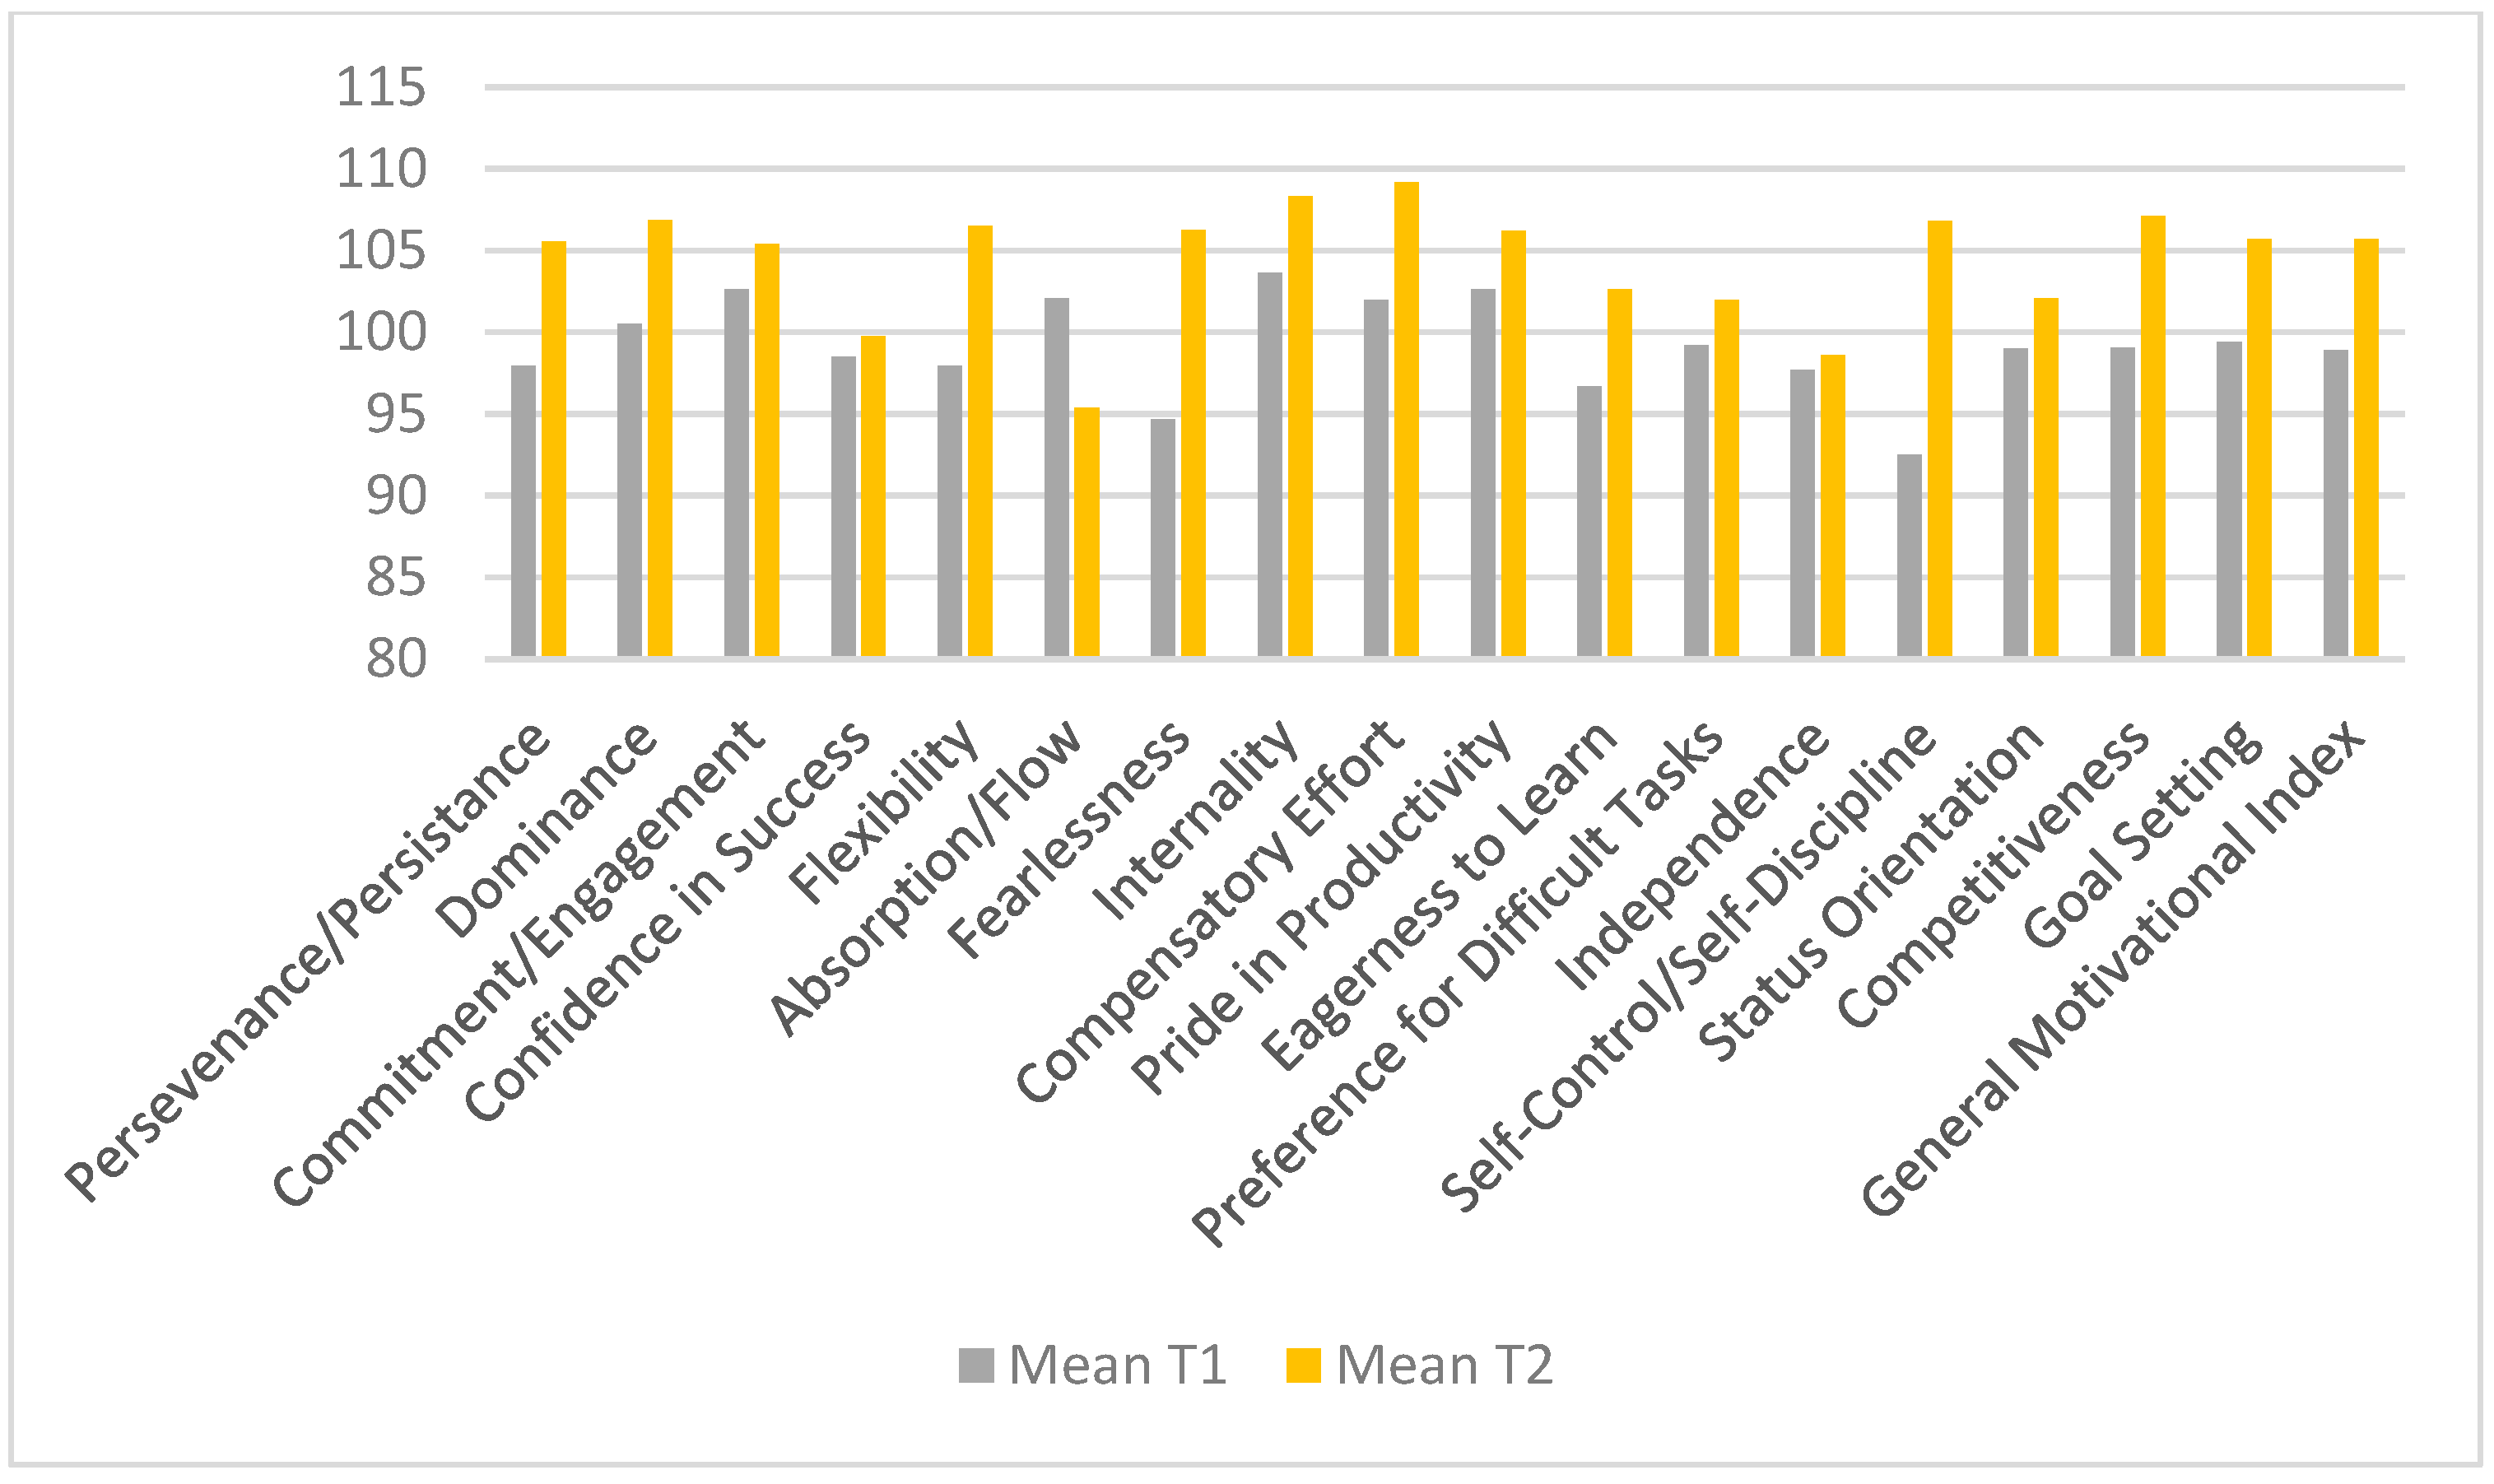This screenshot has height=1484, width=2494.
Task: Click the gray Self-Control/Self-Discipline bar
Action: (1909, 556)
